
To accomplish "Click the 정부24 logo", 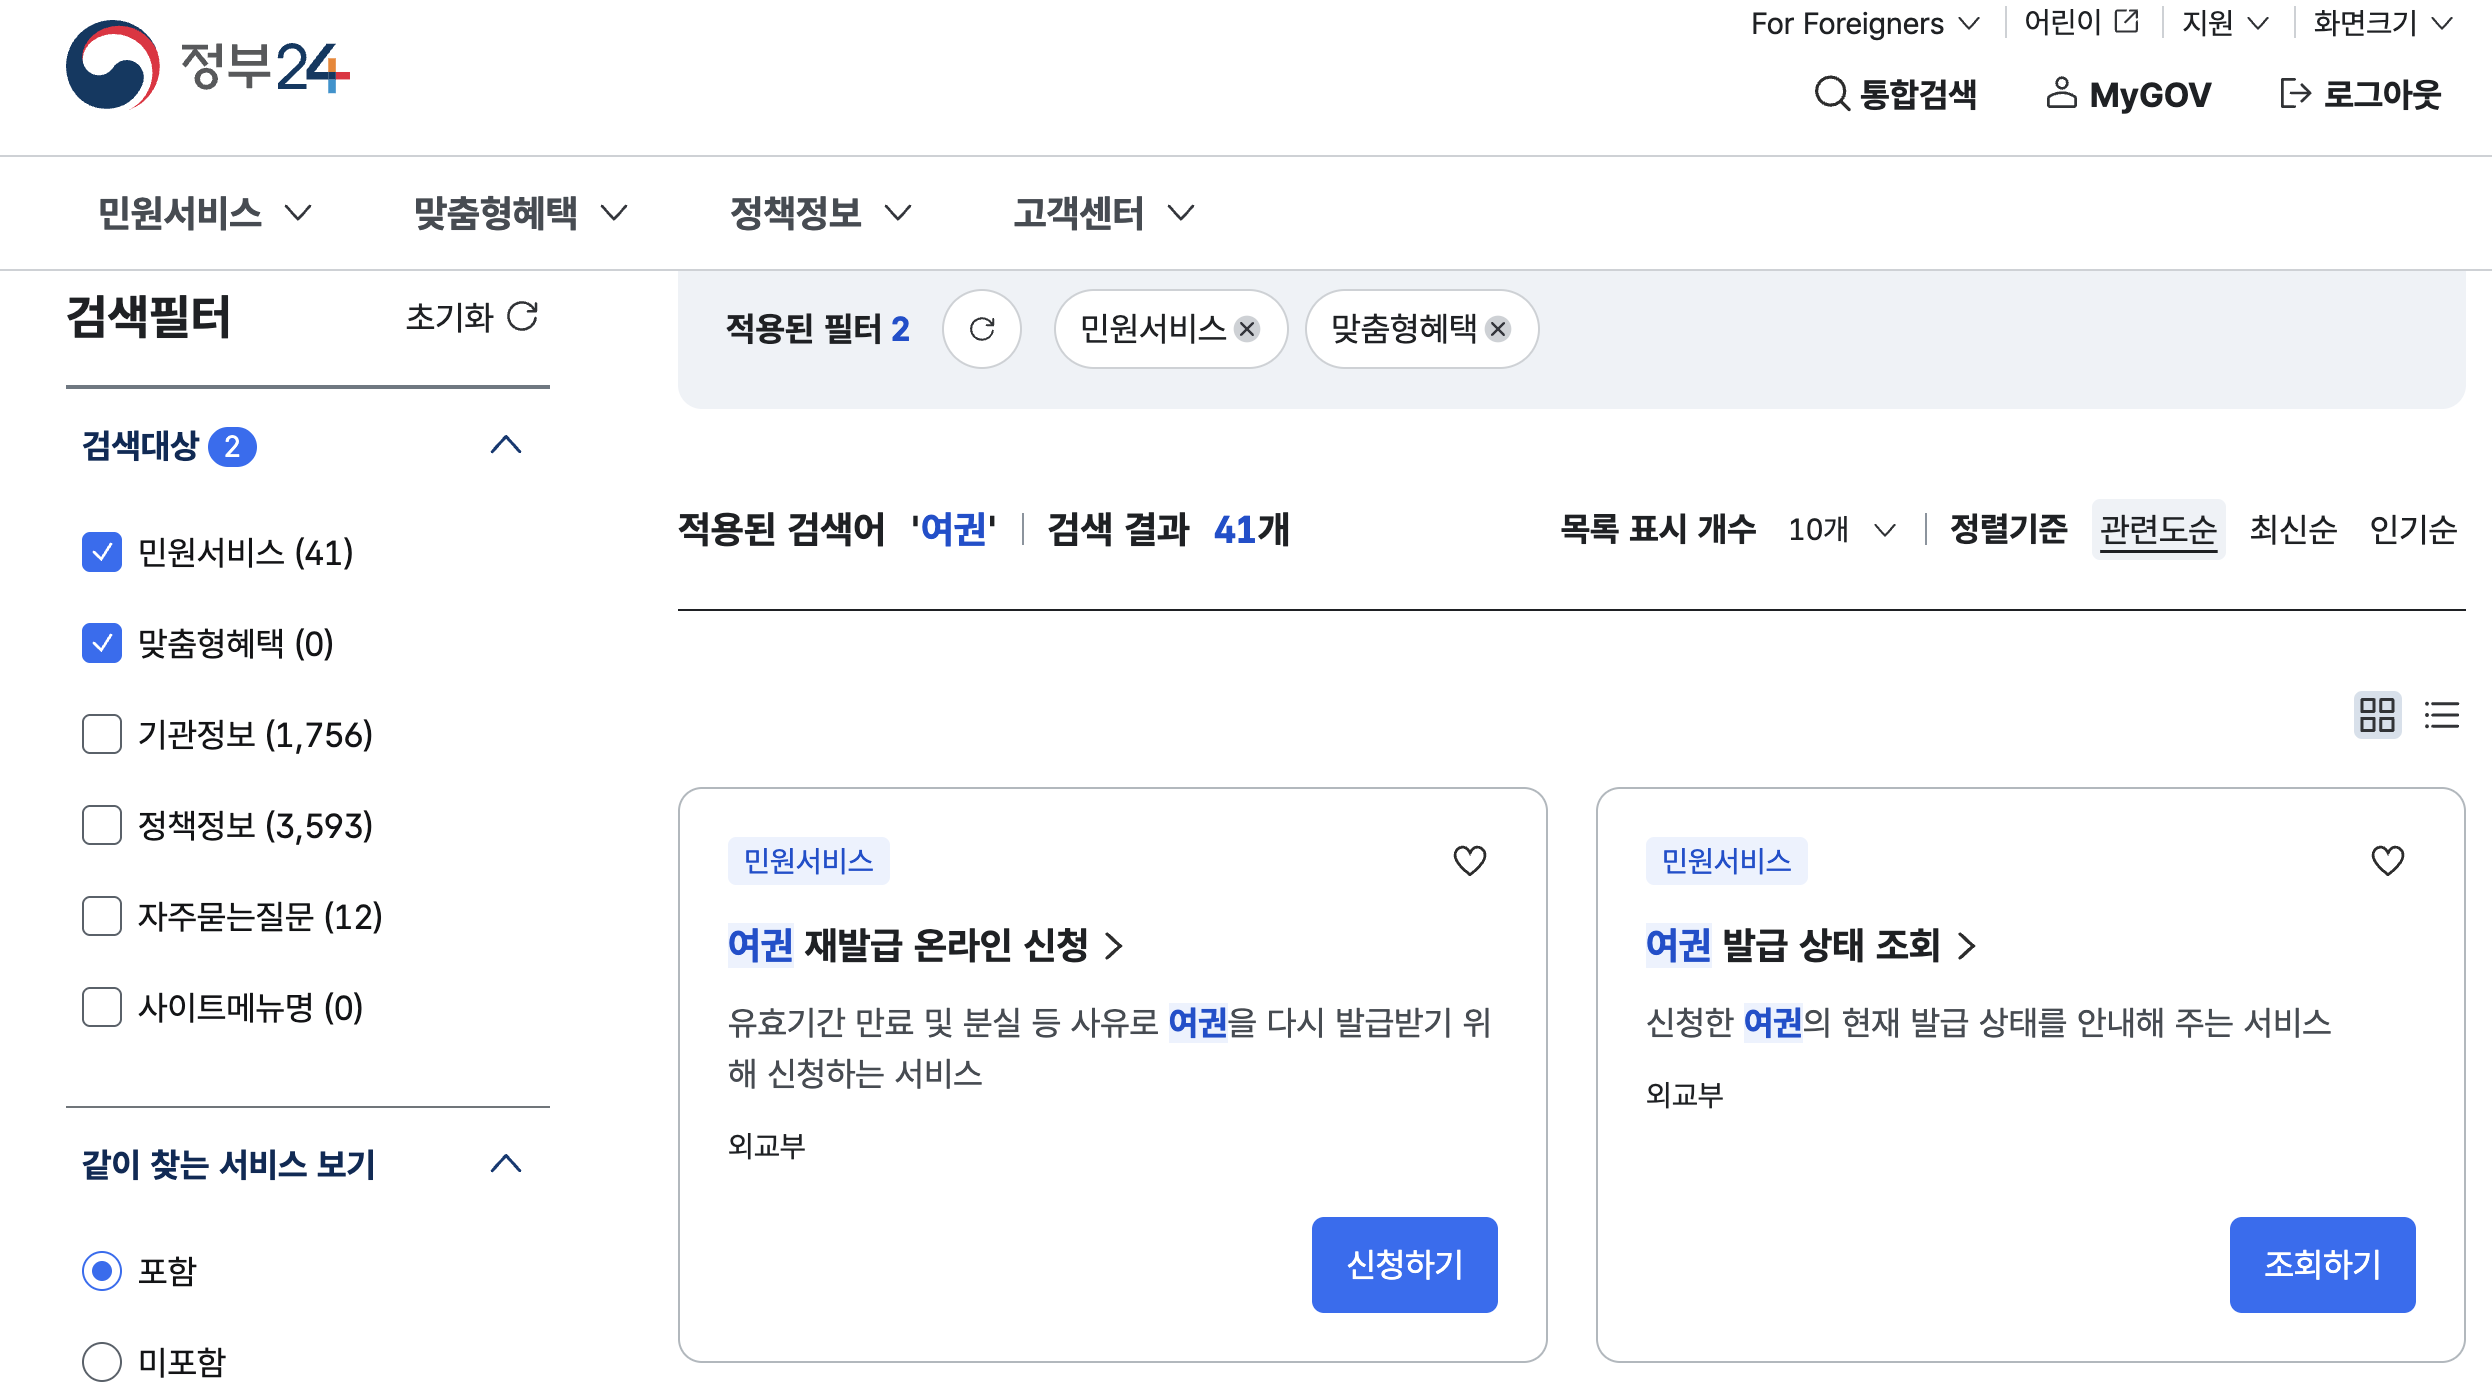I will pyautogui.click(x=208, y=66).
